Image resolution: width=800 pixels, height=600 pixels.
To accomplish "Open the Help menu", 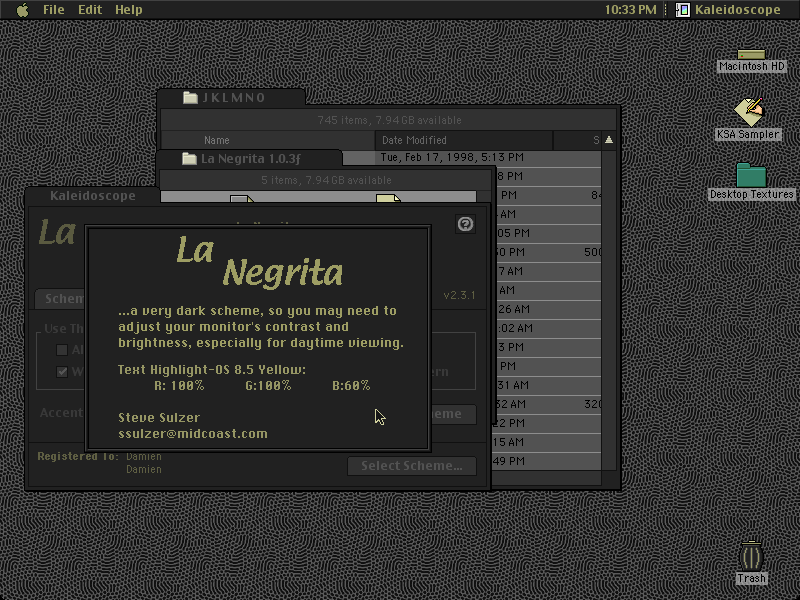I will 129,10.
